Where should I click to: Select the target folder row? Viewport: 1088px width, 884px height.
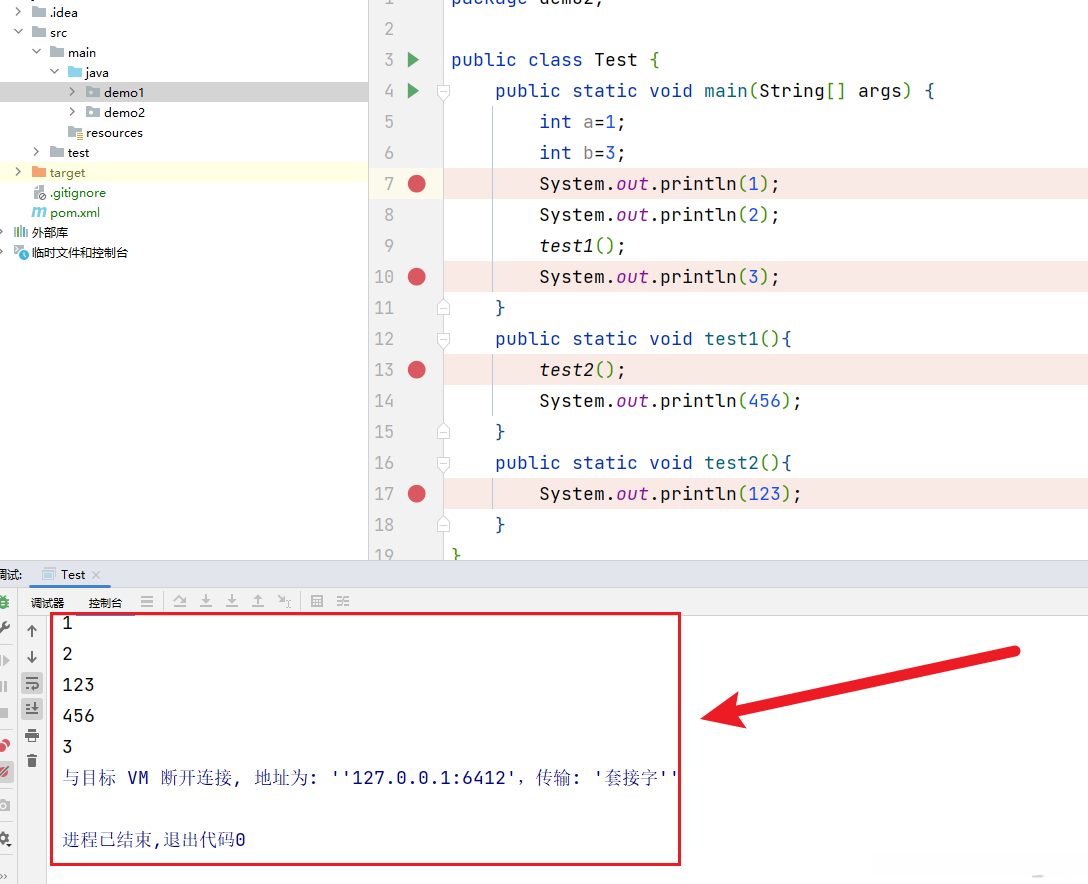[184, 173]
